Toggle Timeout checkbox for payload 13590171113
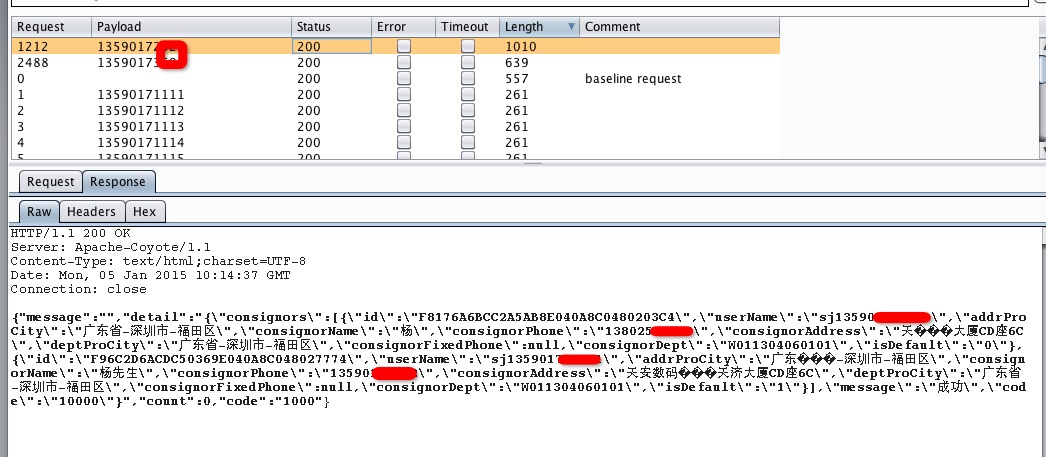This screenshot has width=1046, height=457. 468,126
